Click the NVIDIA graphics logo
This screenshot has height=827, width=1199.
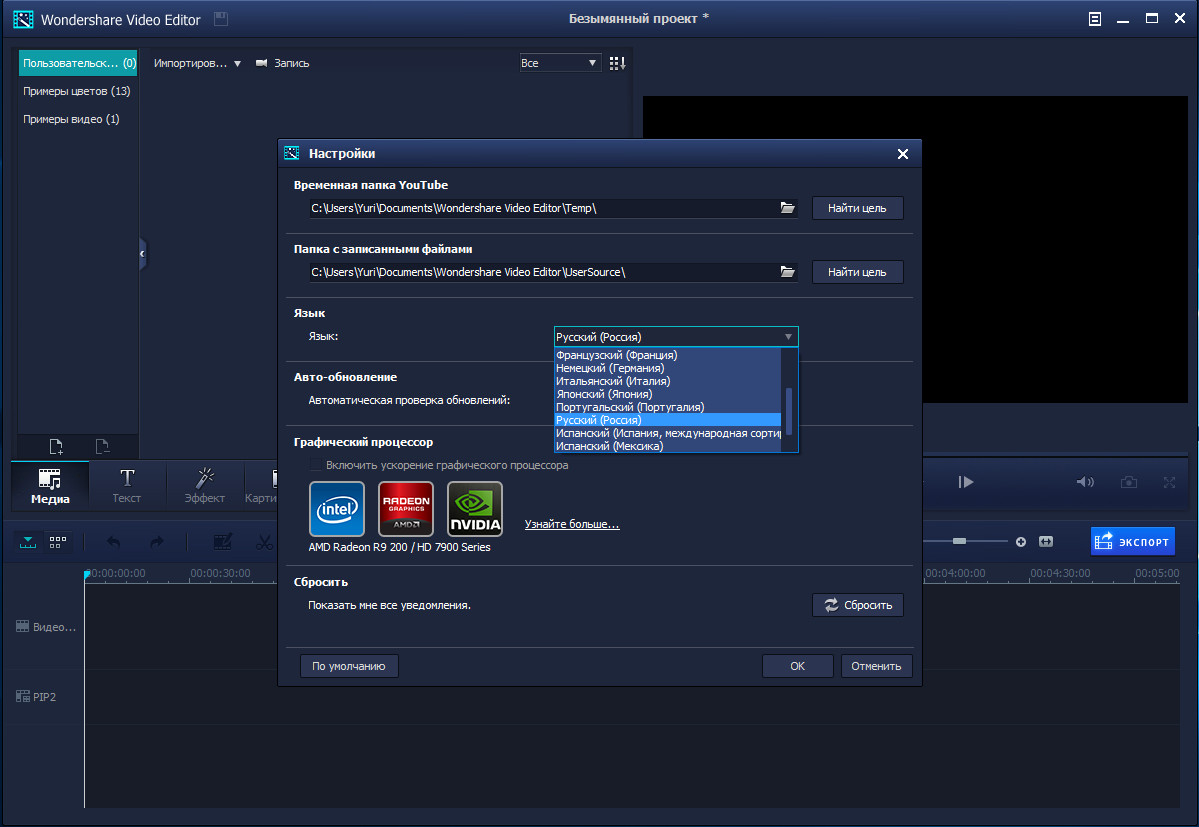pyautogui.click(x=475, y=509)
